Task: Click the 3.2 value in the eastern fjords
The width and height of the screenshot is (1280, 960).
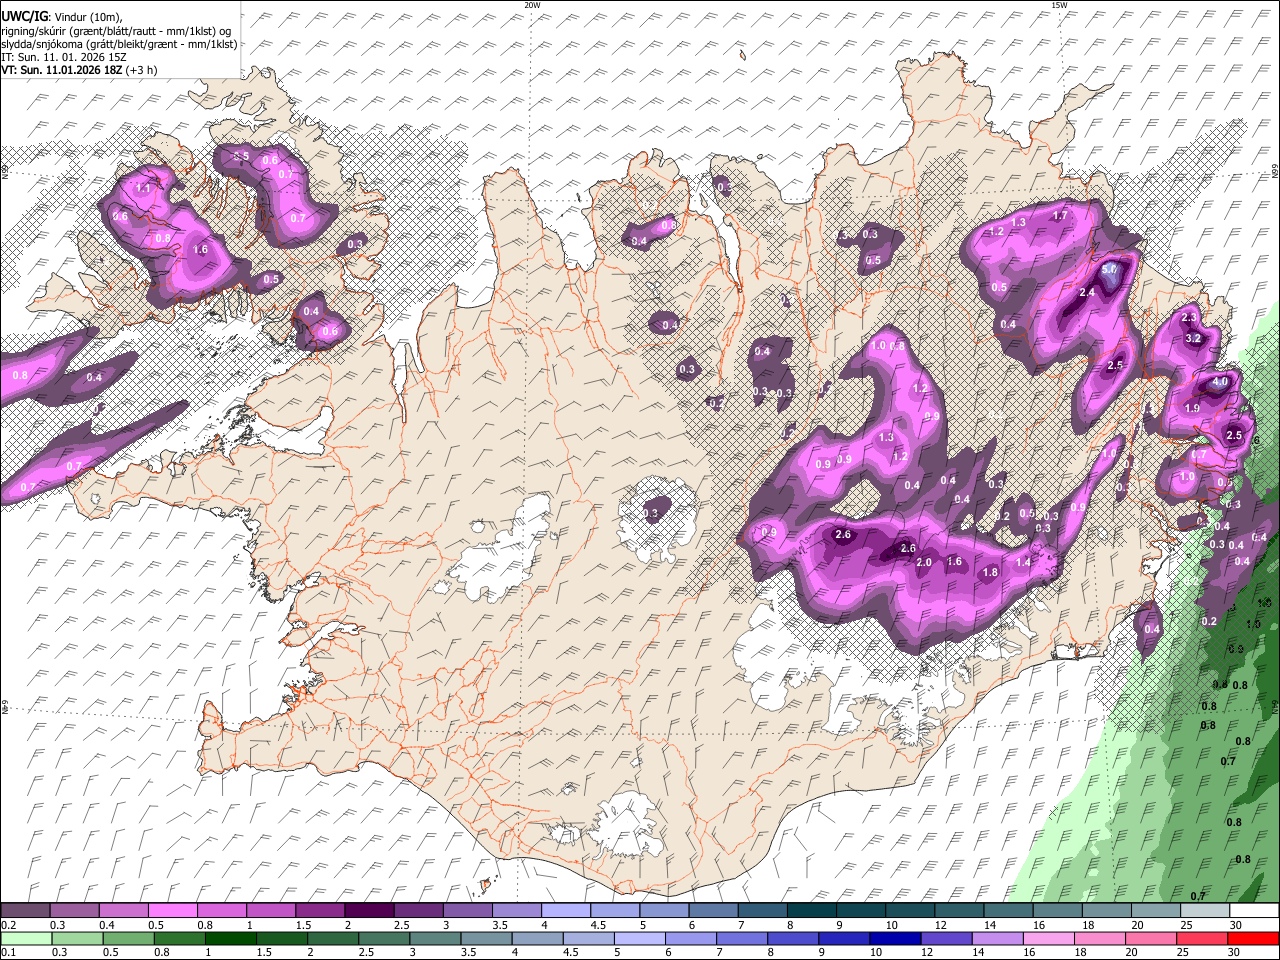Action: coord(1193,338)
